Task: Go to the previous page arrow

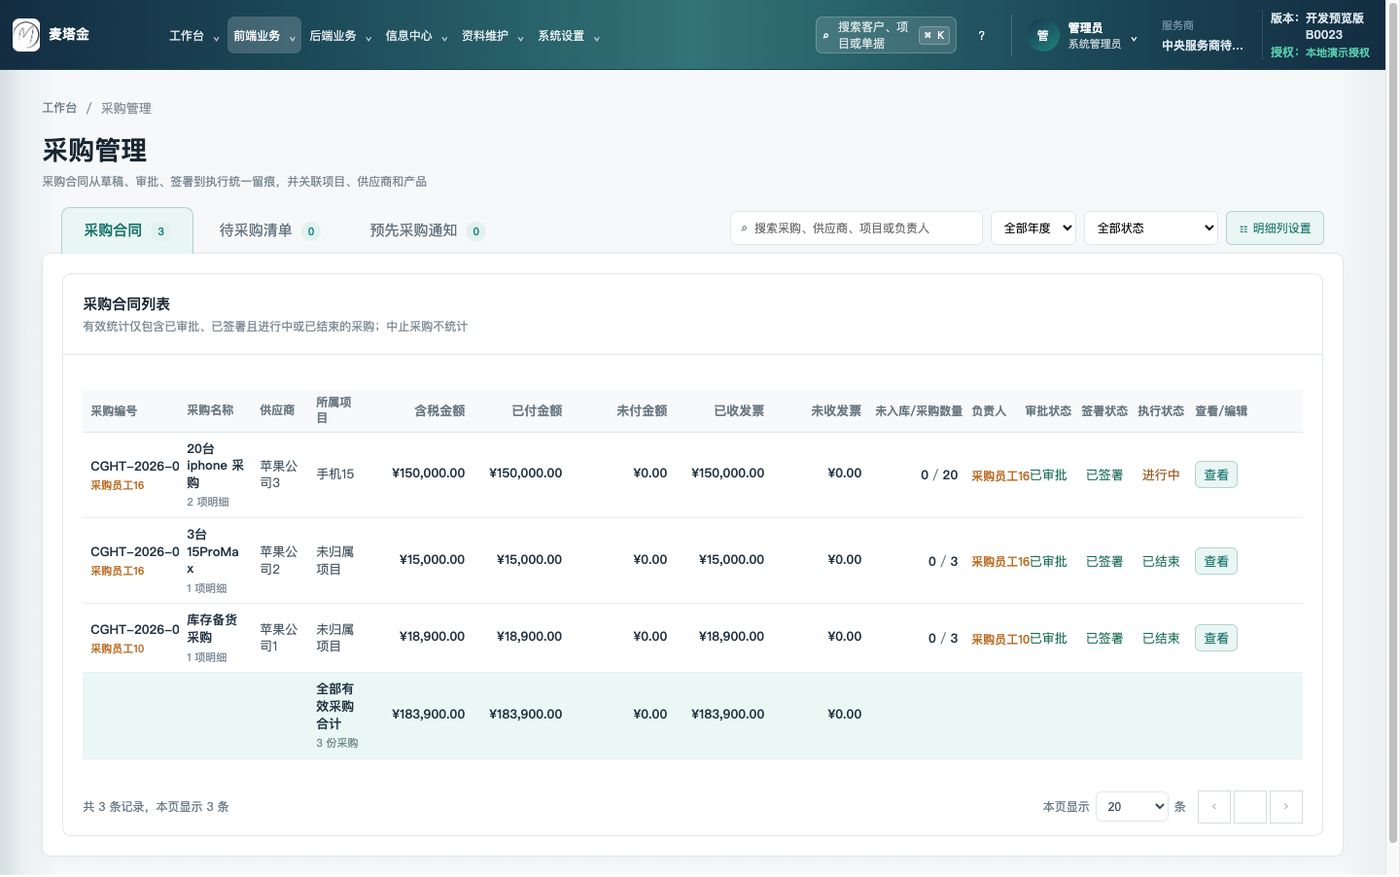Action: click(x=1214, y=807)
